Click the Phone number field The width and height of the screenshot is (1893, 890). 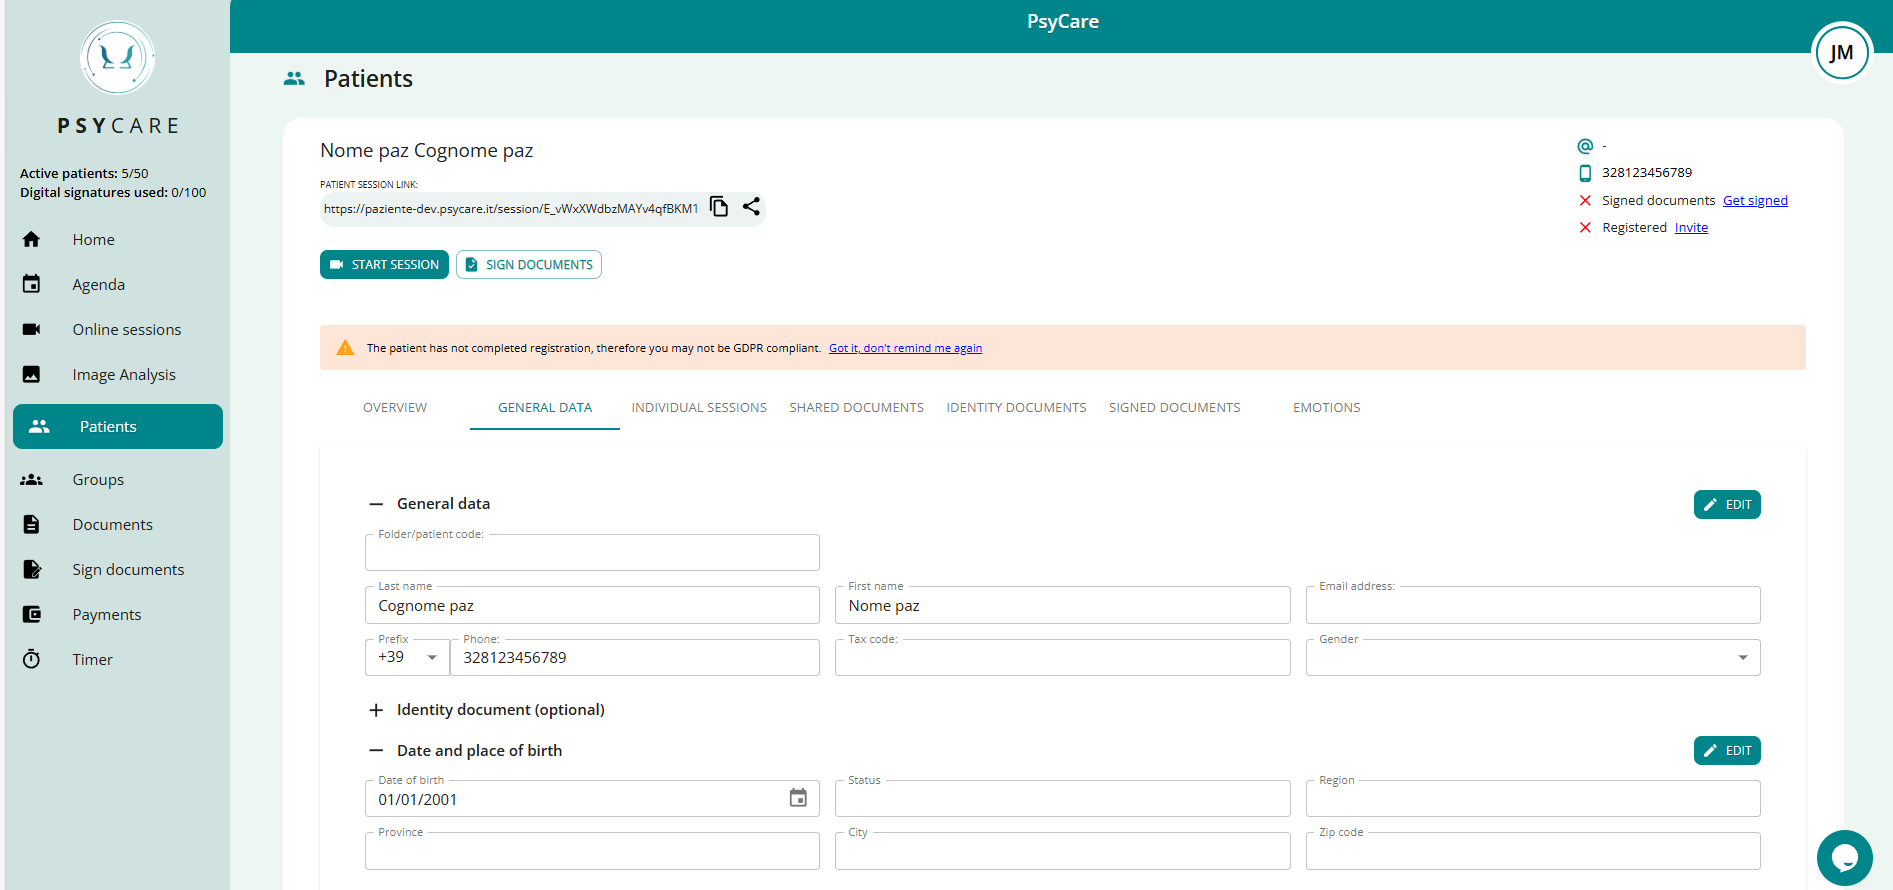(x=635, y=657)
